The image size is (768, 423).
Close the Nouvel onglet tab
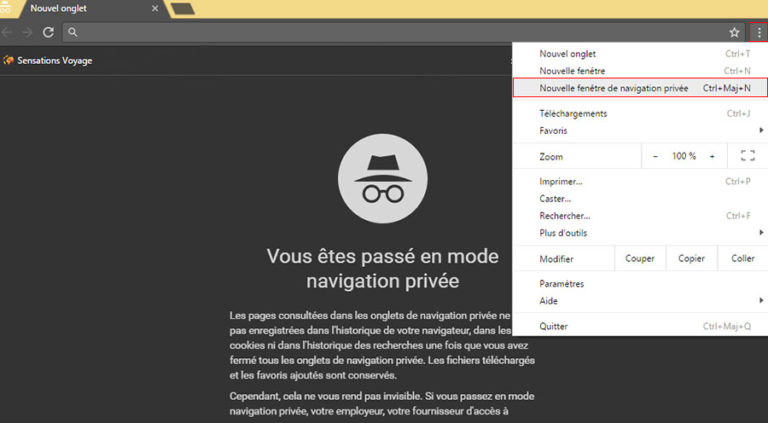[x=155, y=9]
